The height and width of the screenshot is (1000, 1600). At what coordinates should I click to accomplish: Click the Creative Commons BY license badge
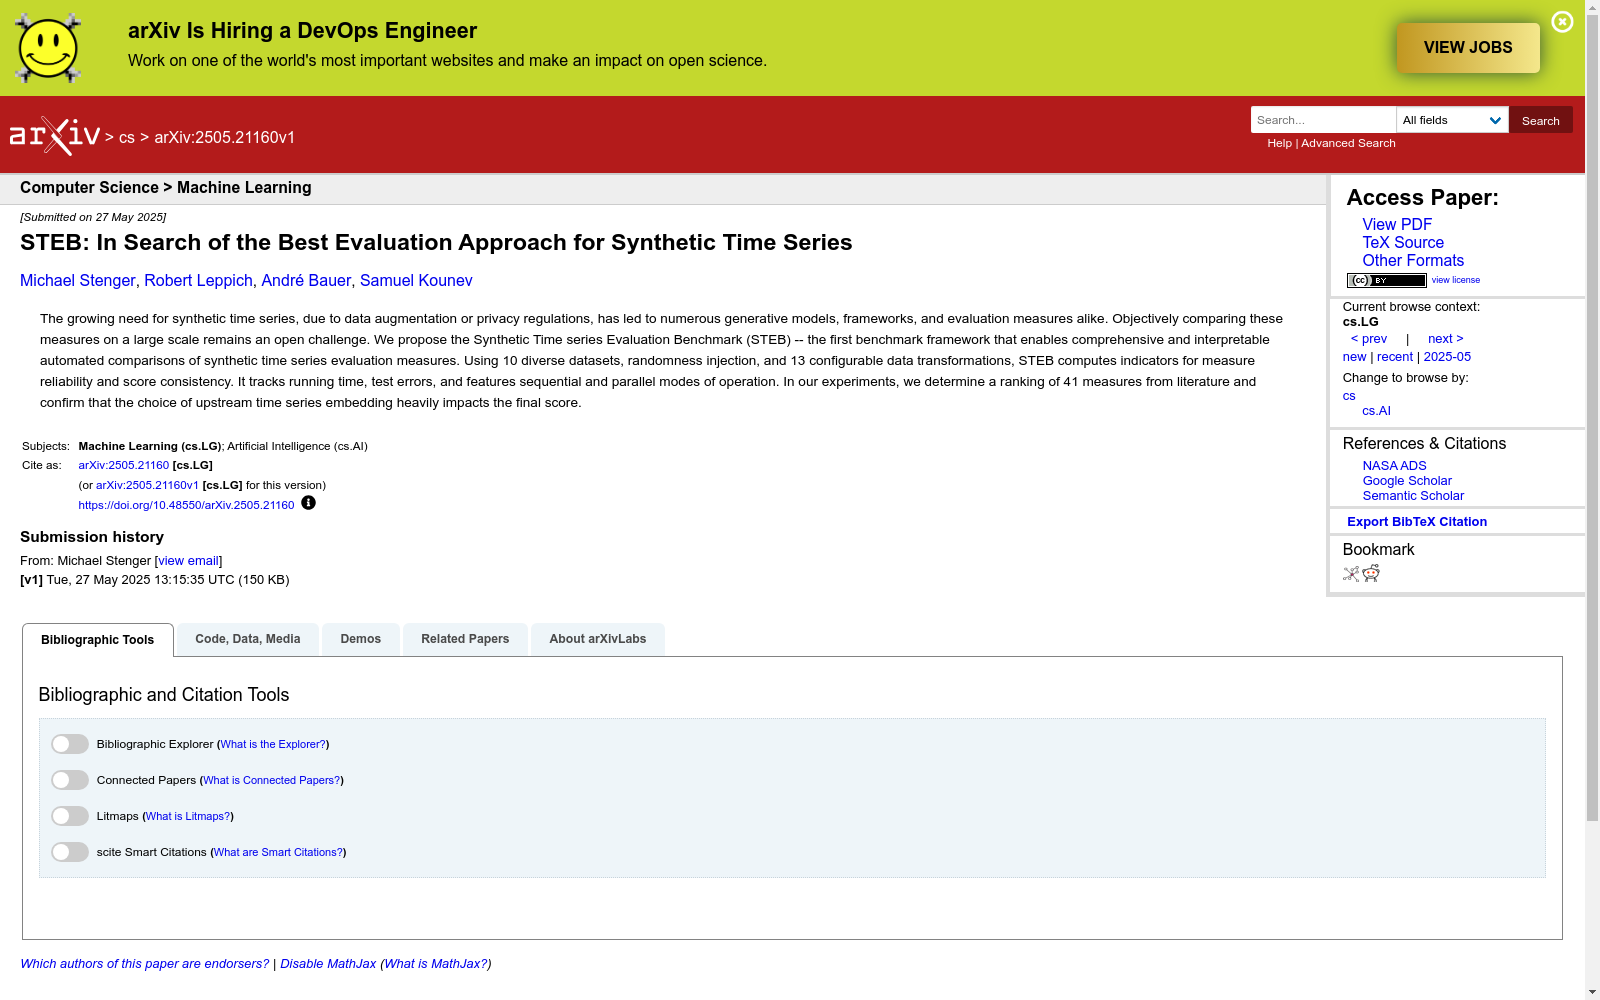coord(1386,280)
